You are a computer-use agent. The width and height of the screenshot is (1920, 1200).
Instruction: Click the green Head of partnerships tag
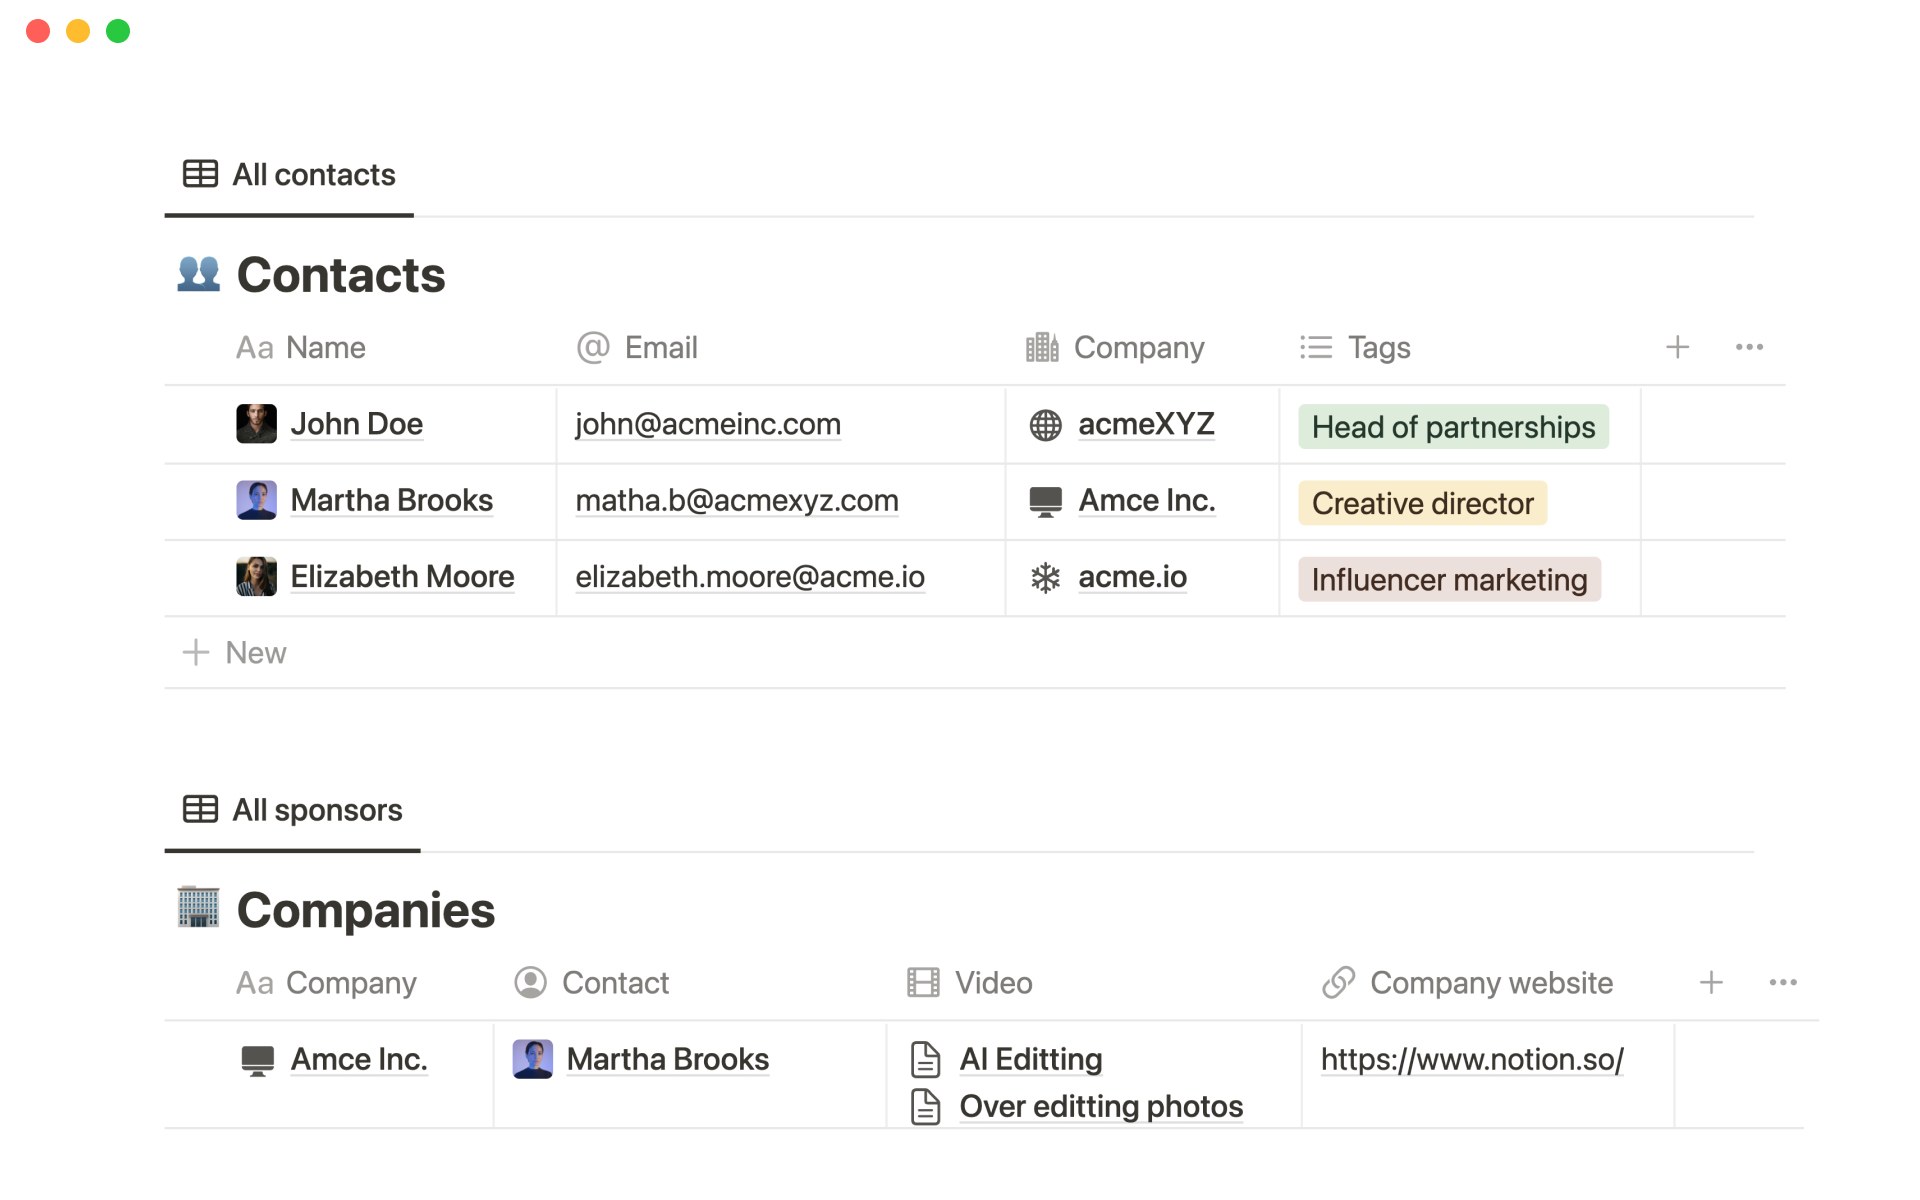[1452, 427]
